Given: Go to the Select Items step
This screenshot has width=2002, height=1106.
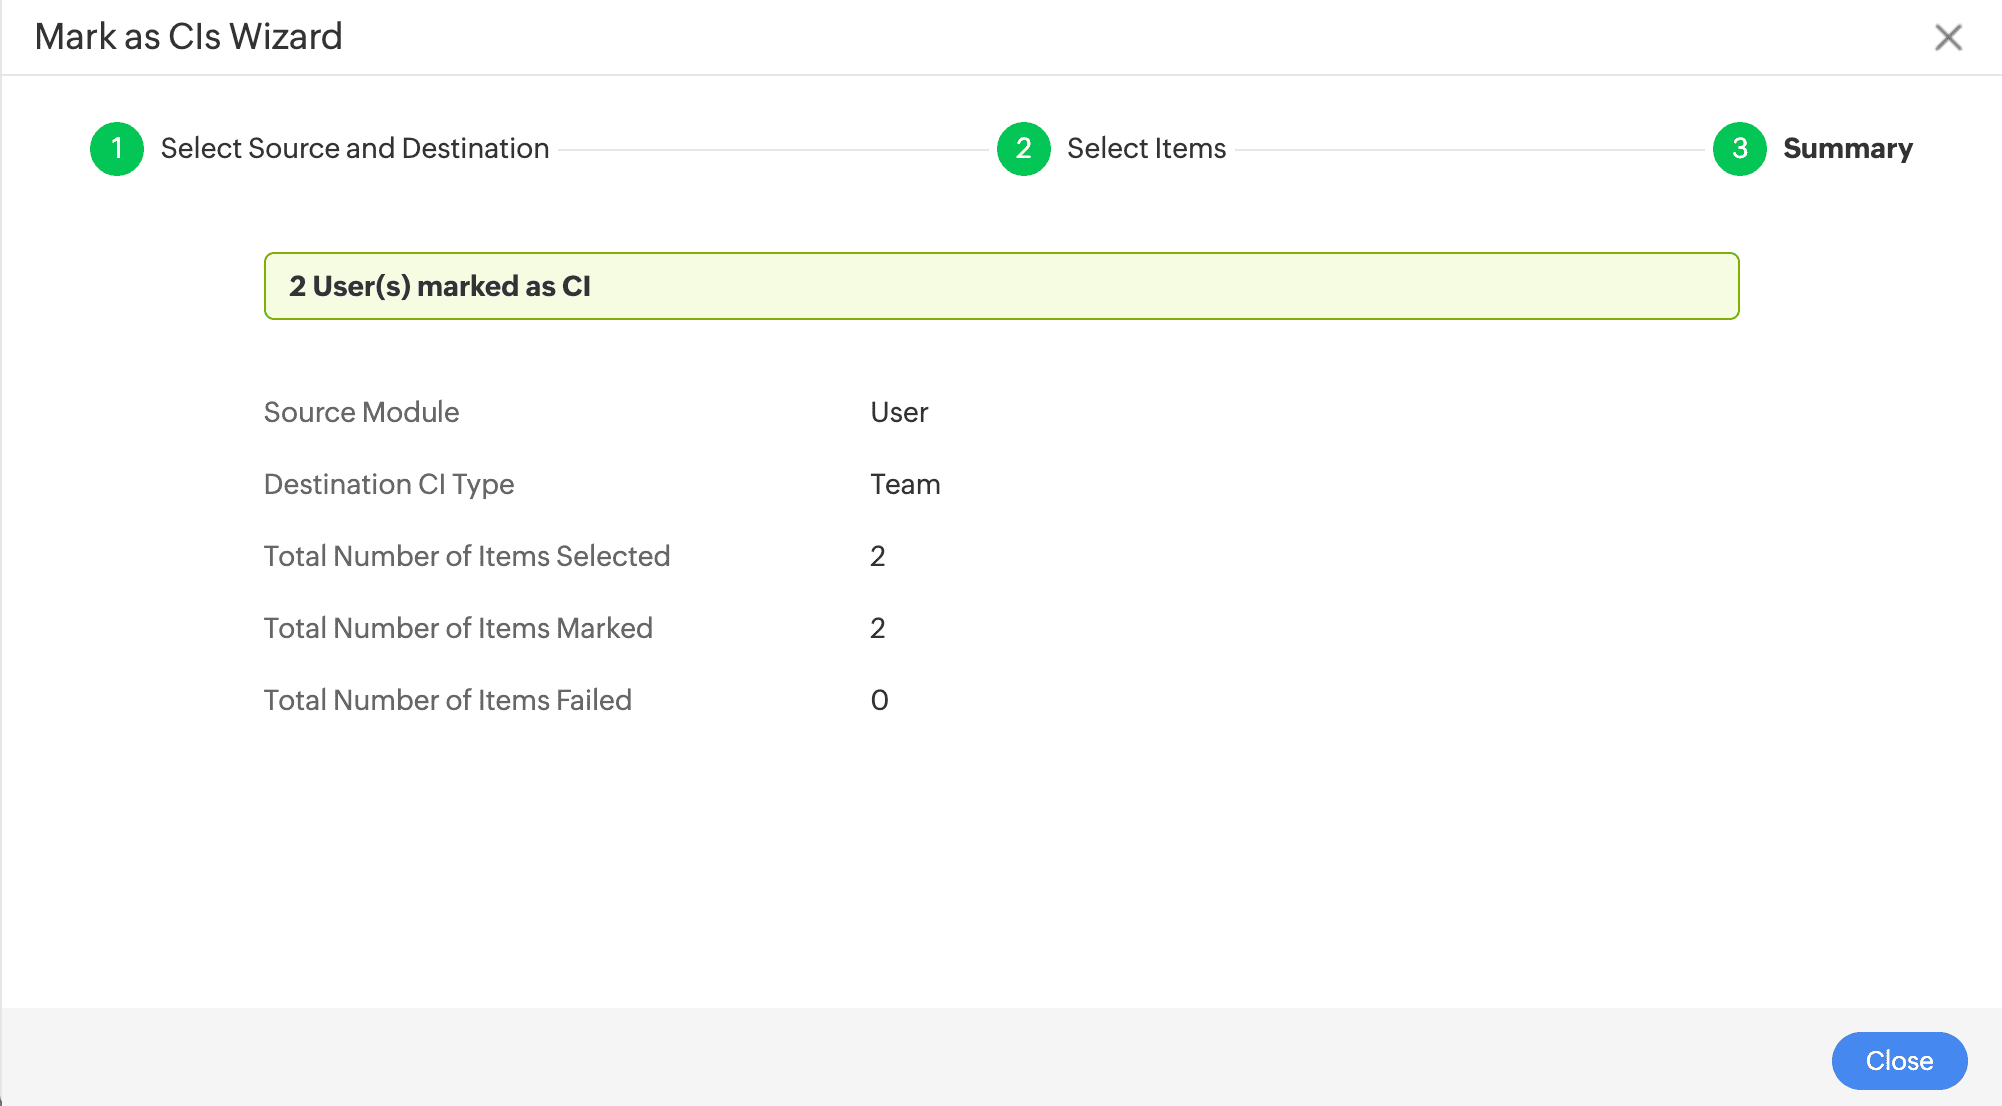Looking at the screenshot, I should click(1146, 149).
